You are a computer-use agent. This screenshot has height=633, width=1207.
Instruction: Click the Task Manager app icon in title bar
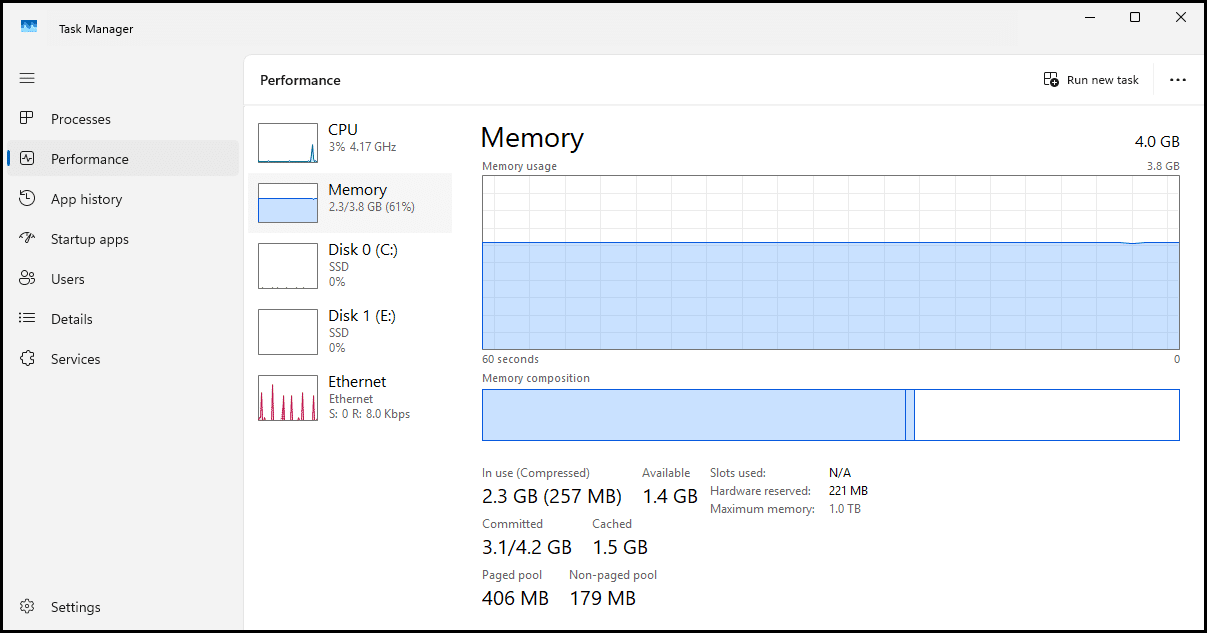click(29, 28)
